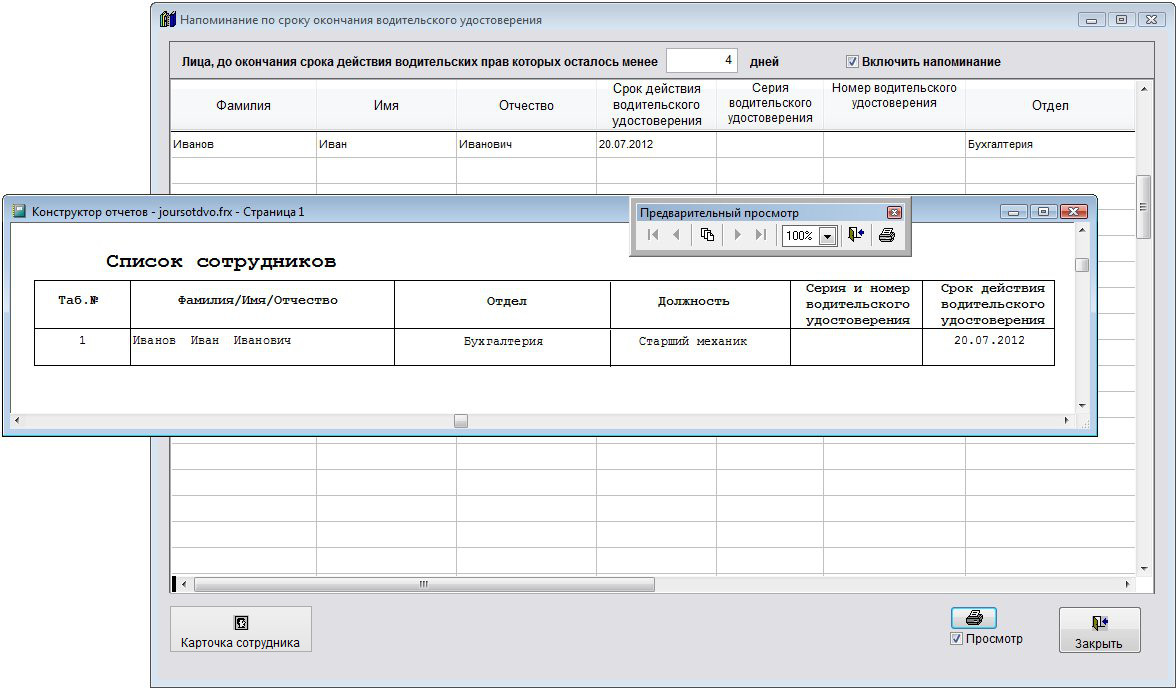Go to the last page of preview
The width and height of the screenshot is (1176, 688).
click(761, 236)
